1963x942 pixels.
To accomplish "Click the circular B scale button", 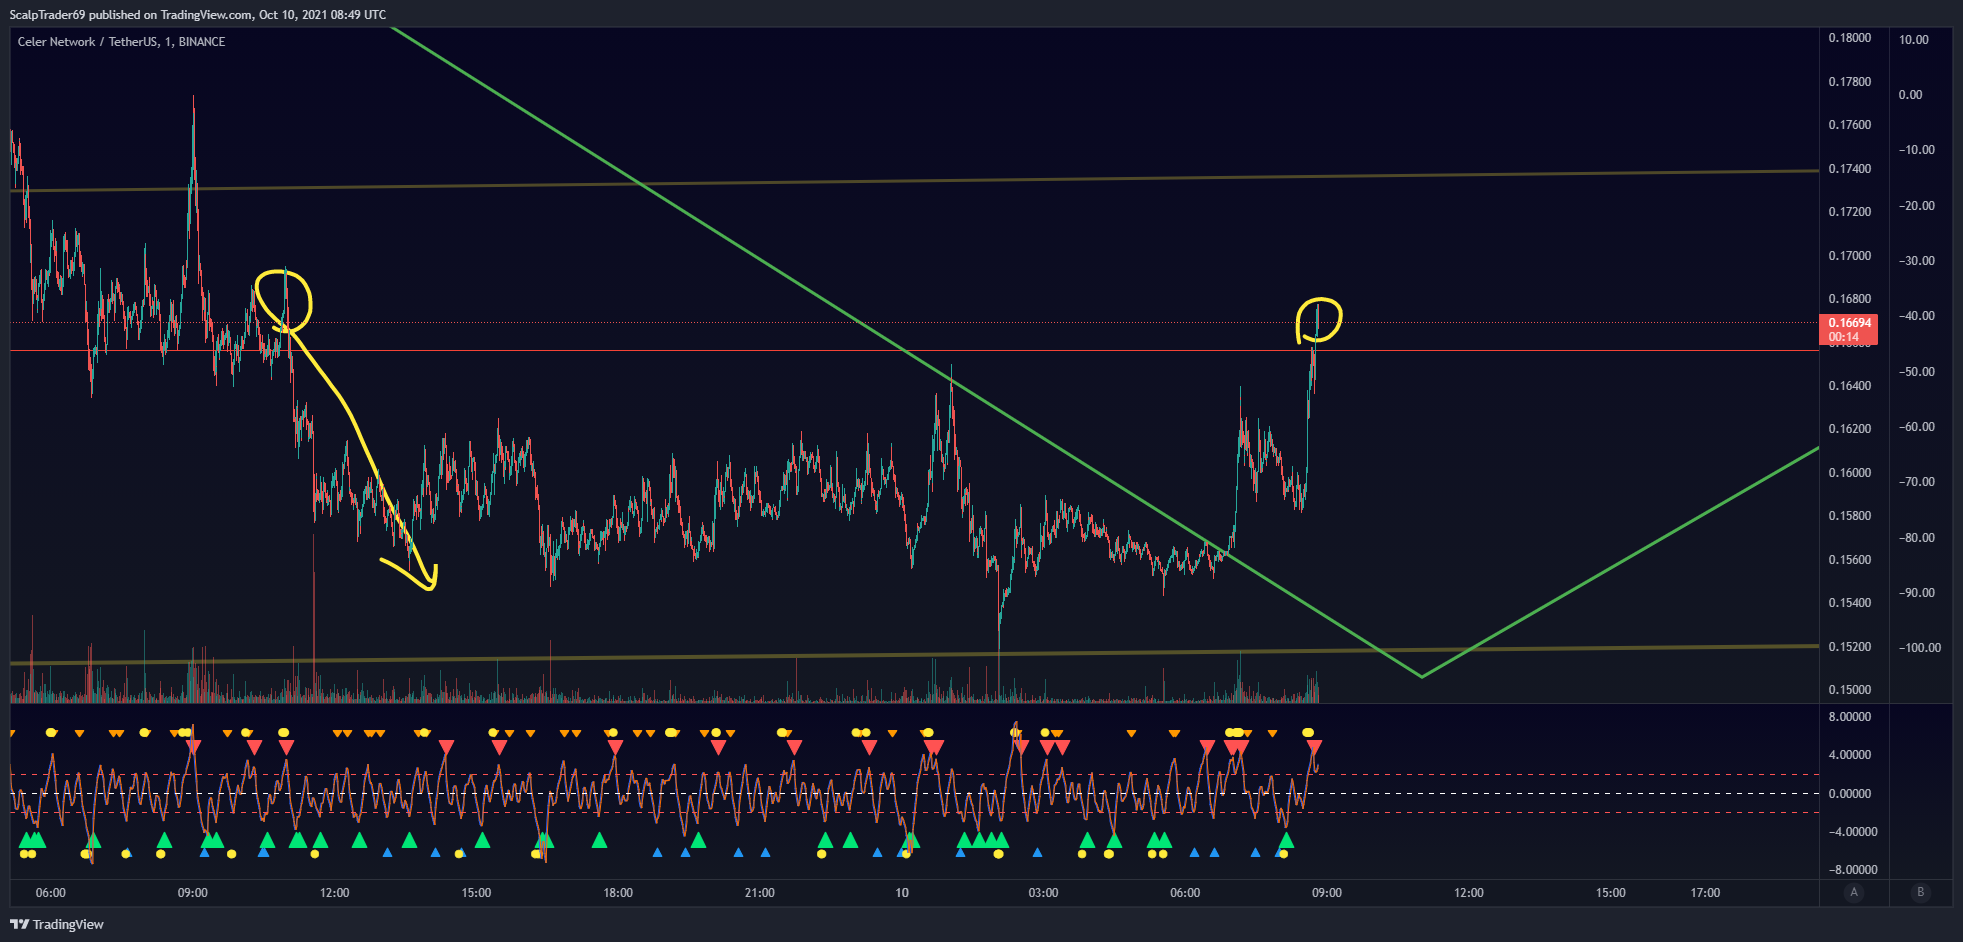I will [1920, 892].
